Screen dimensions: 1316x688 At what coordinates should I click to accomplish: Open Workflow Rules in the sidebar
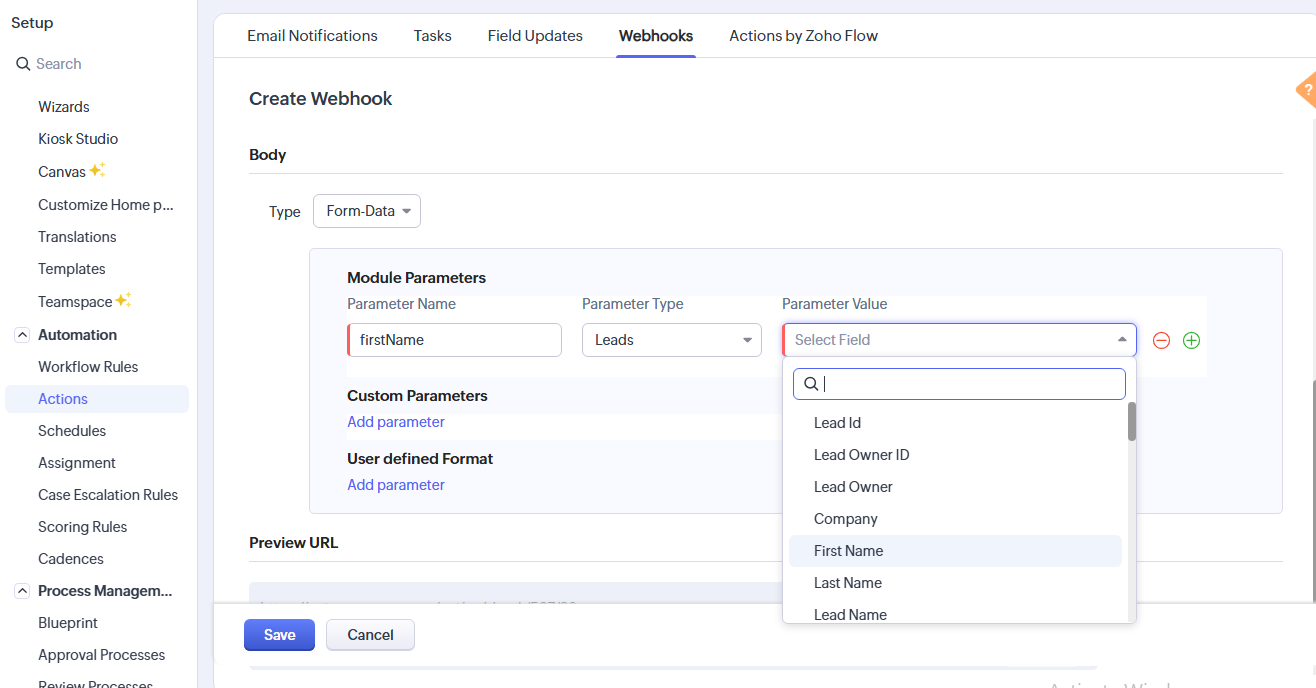point(88,367)
